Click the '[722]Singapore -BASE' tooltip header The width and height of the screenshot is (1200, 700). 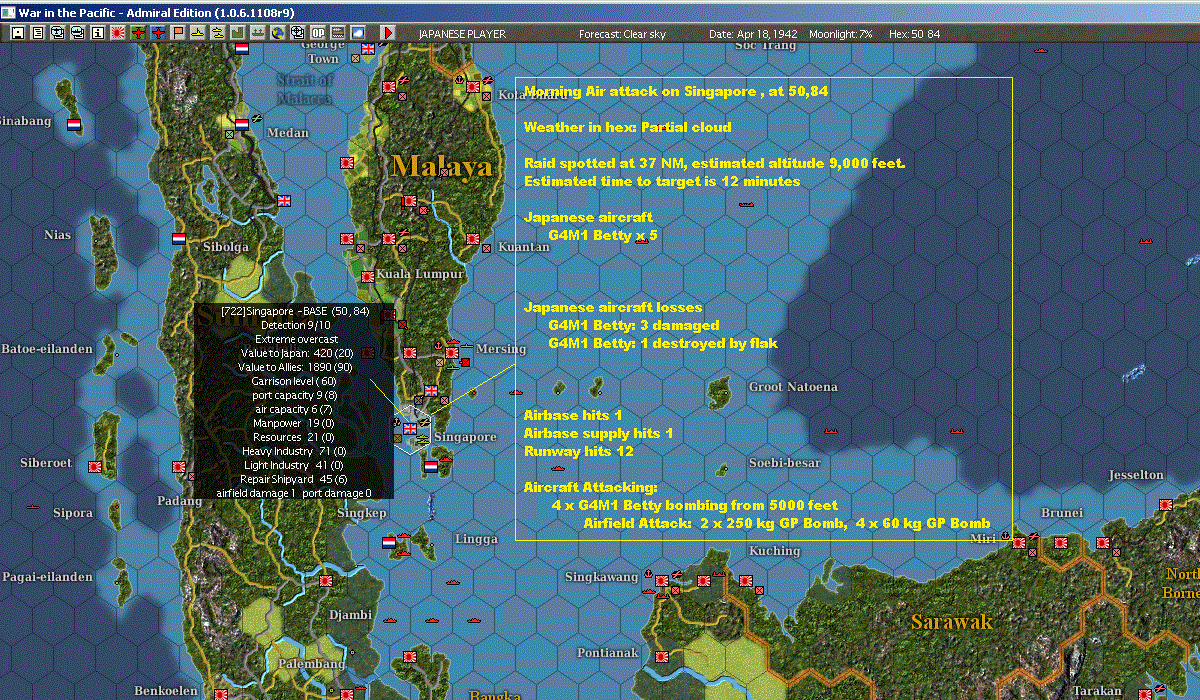pyautogui.click(x=294, y=311)
